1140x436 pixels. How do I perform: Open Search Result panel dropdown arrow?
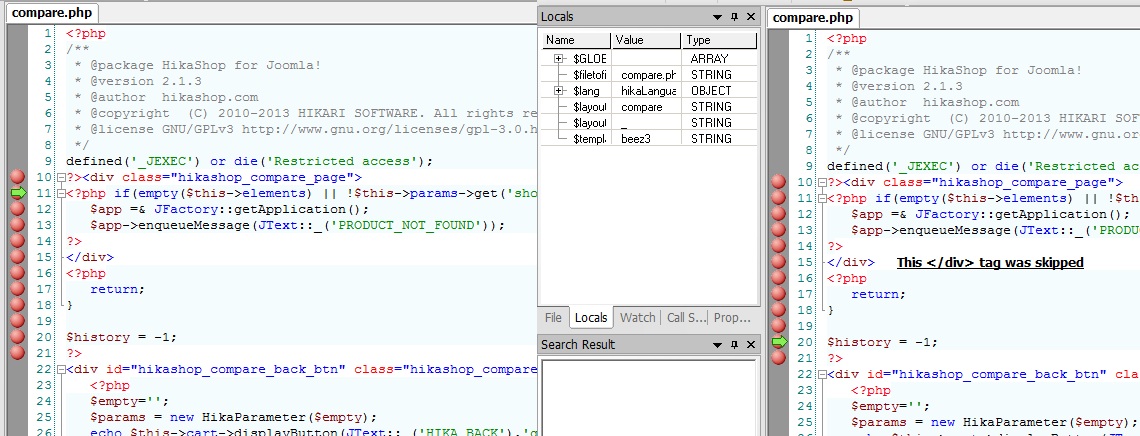[717, 345]
